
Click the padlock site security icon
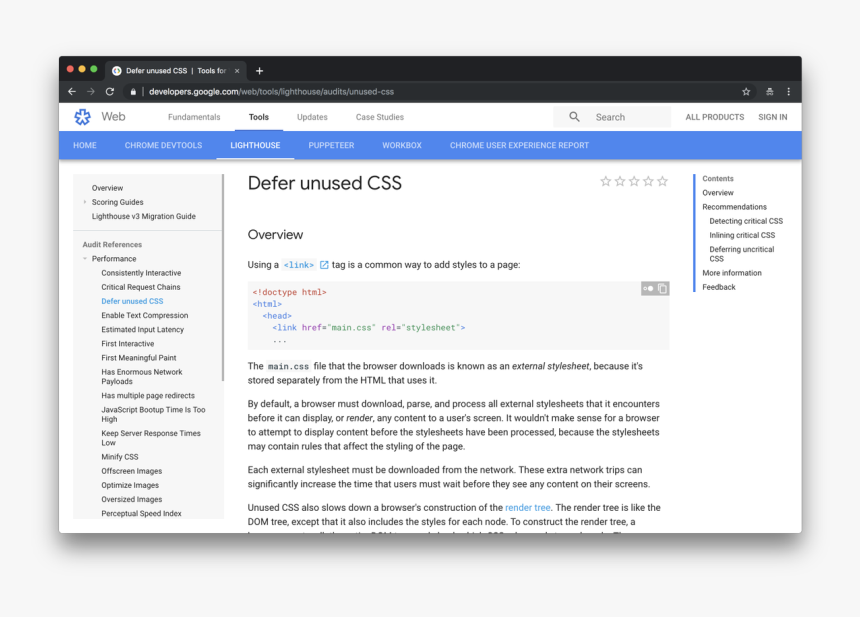pyautogui.click(x=133, y=92)
